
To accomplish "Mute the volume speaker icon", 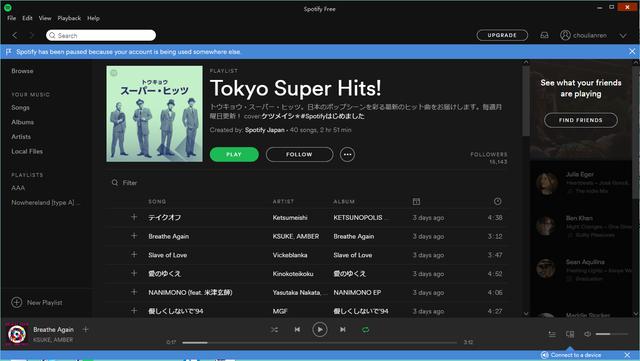I will point(587,334).
